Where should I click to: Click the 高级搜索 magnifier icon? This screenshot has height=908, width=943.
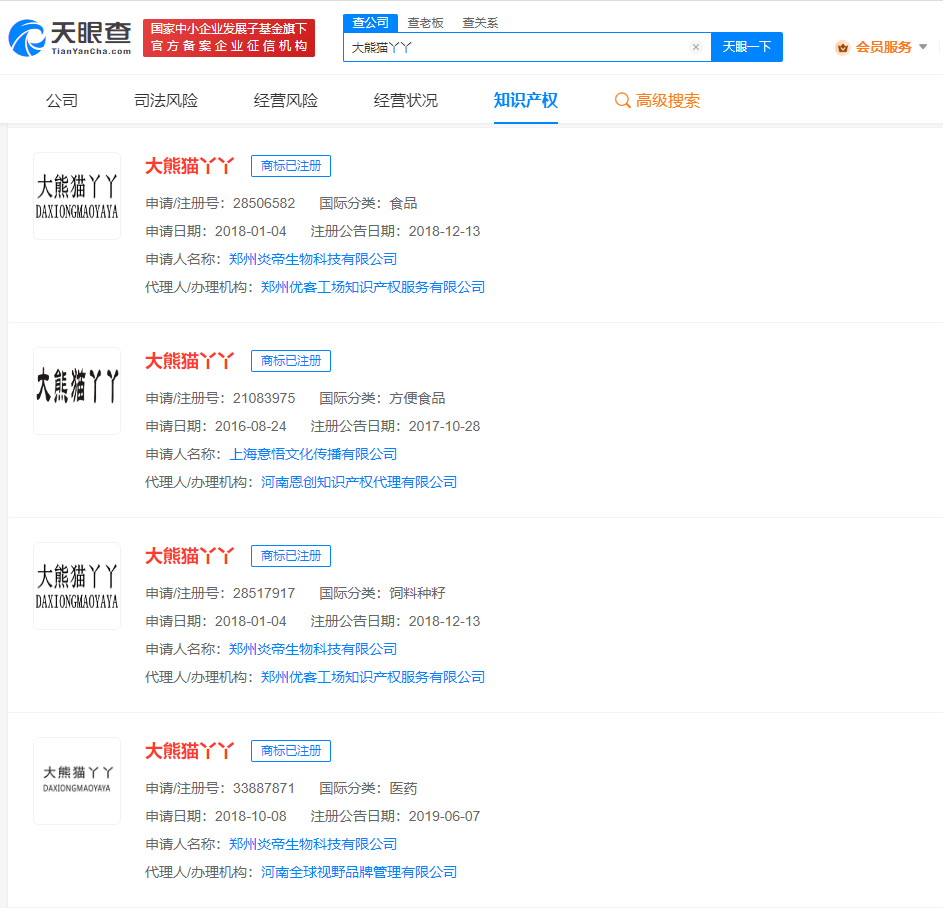coord(622,100)
